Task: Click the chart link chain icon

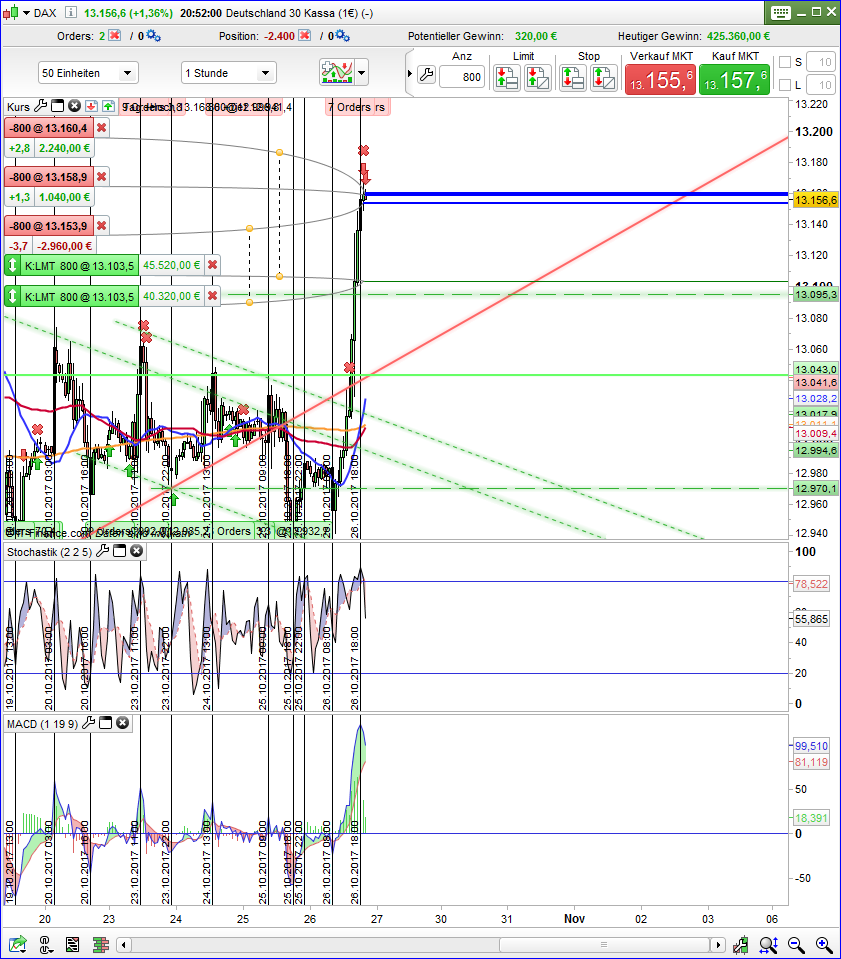Action: pyautogui.click(x=46, y=944)
